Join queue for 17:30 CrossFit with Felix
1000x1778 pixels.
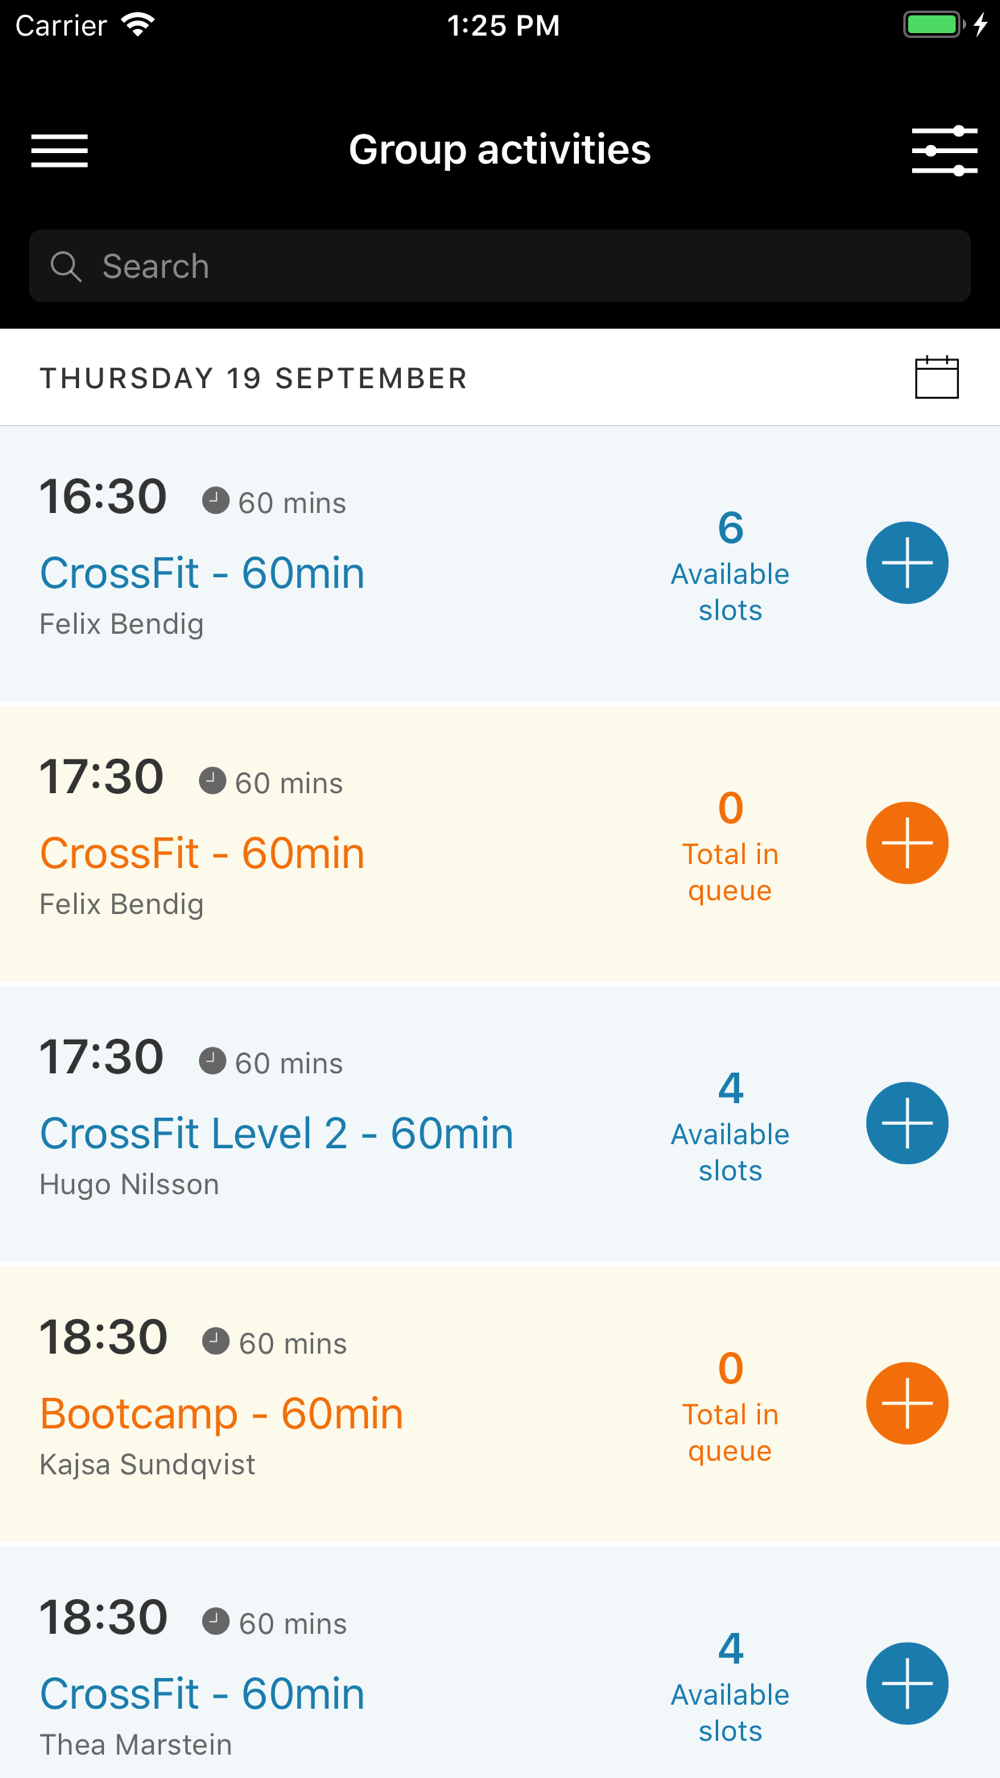coord(907,843)
